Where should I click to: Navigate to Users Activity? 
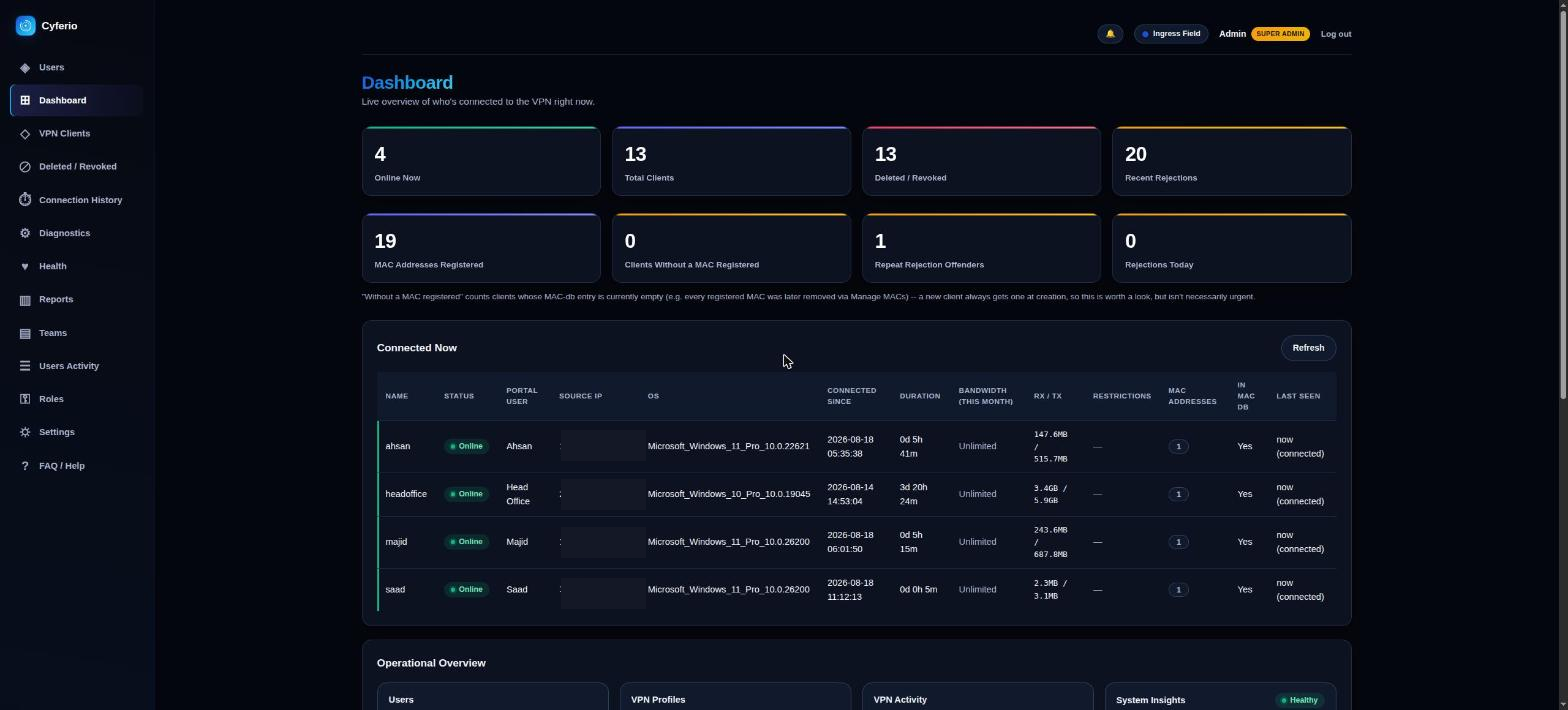coord(76,366)
